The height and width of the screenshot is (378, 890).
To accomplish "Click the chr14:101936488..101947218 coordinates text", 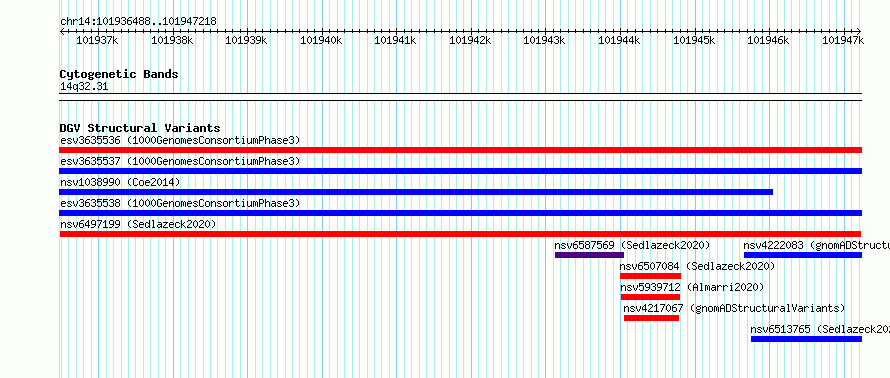I will click(x=138, y=22).
